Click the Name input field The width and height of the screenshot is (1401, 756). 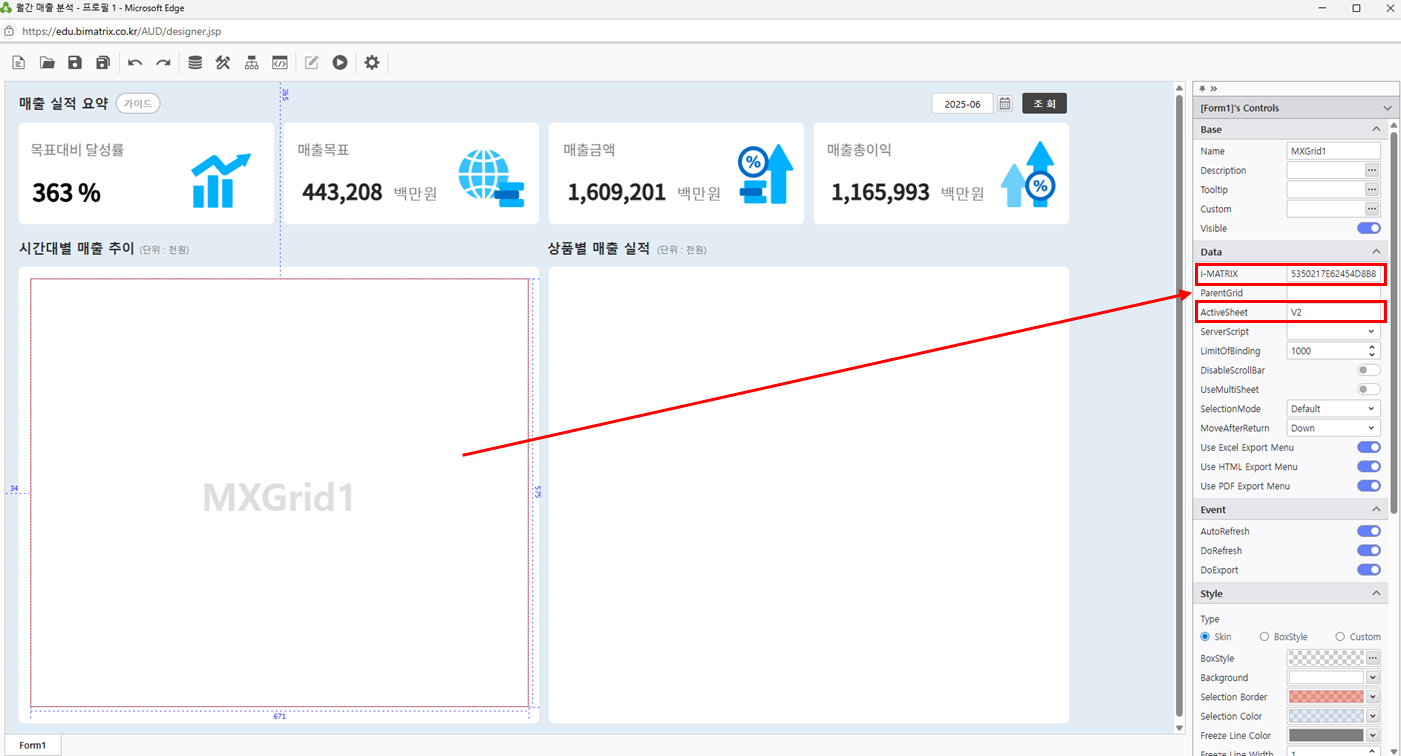tap(1333, 151)
